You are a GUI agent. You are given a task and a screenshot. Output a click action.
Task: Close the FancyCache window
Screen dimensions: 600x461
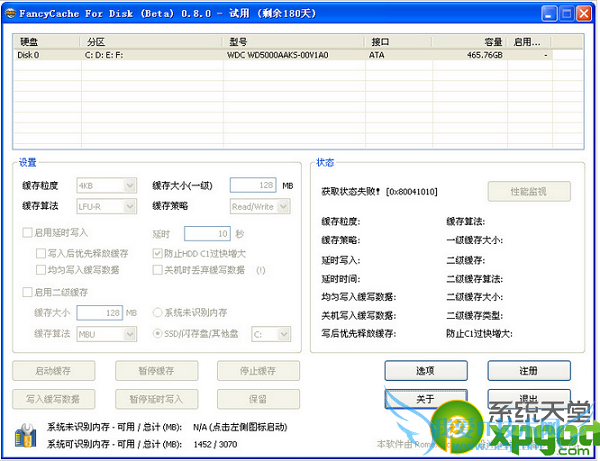click(x=584, y=14)
